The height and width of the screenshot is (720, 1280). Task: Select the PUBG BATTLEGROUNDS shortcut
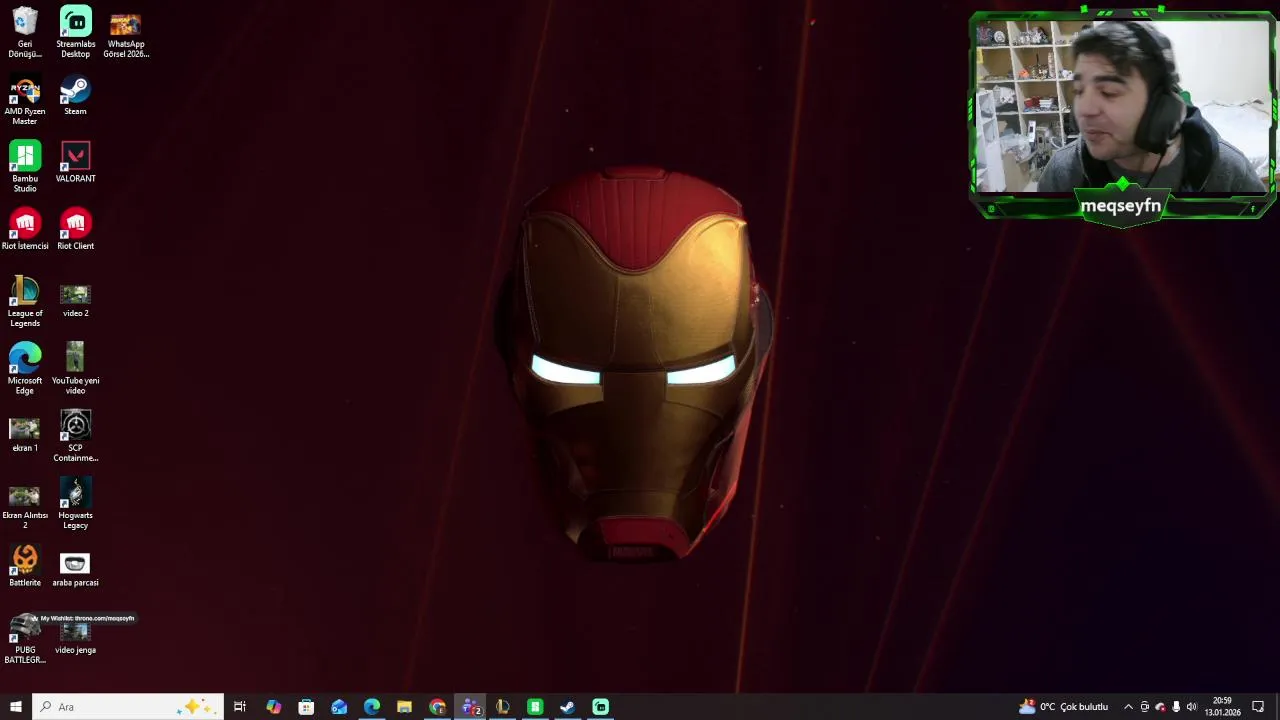[25, 638]
